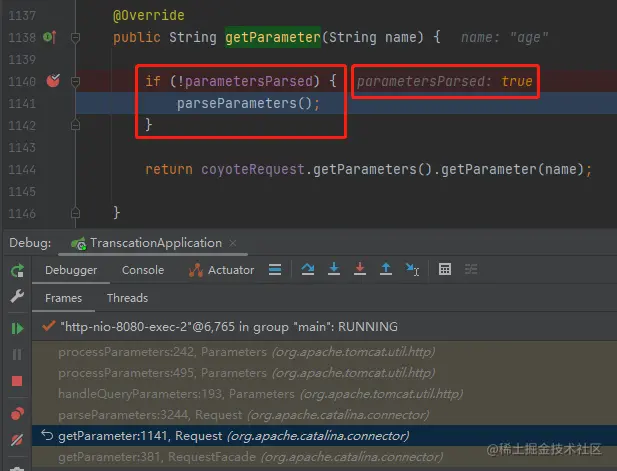Click the inline hint parametersParsed: true

(x=445, y=81)
